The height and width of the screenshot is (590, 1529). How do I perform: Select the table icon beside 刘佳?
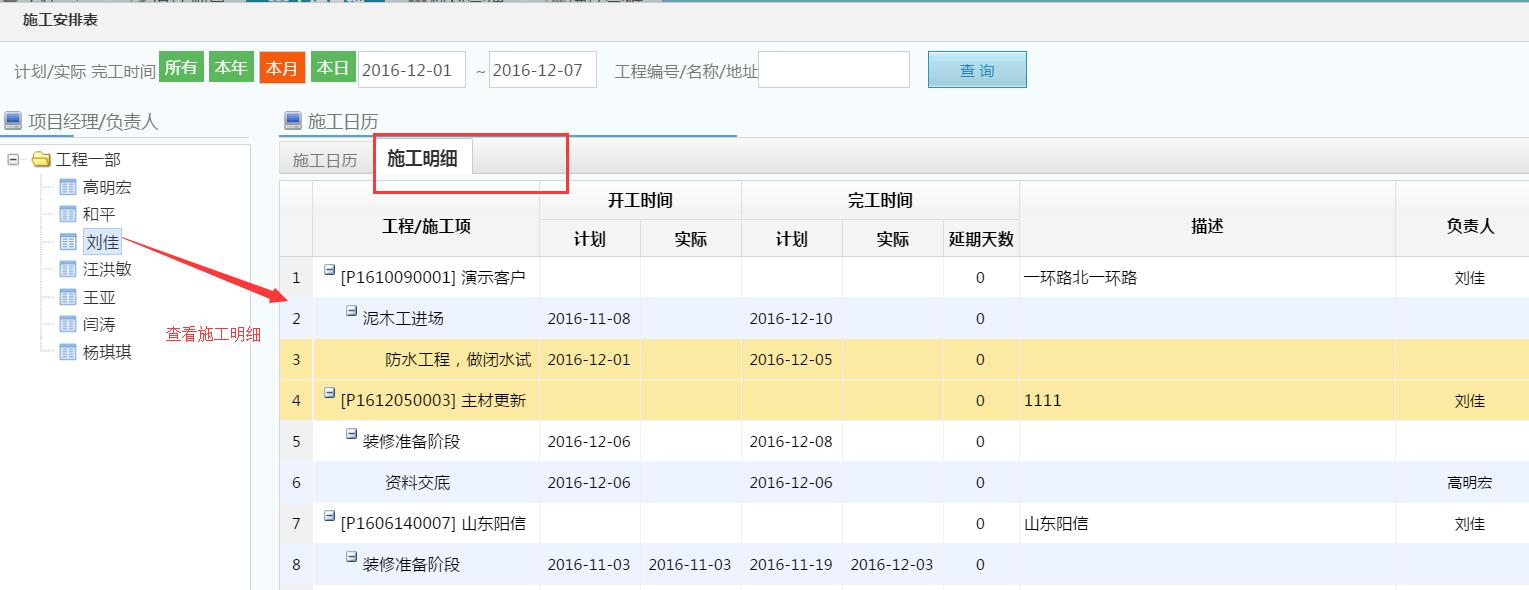(67, 241)
